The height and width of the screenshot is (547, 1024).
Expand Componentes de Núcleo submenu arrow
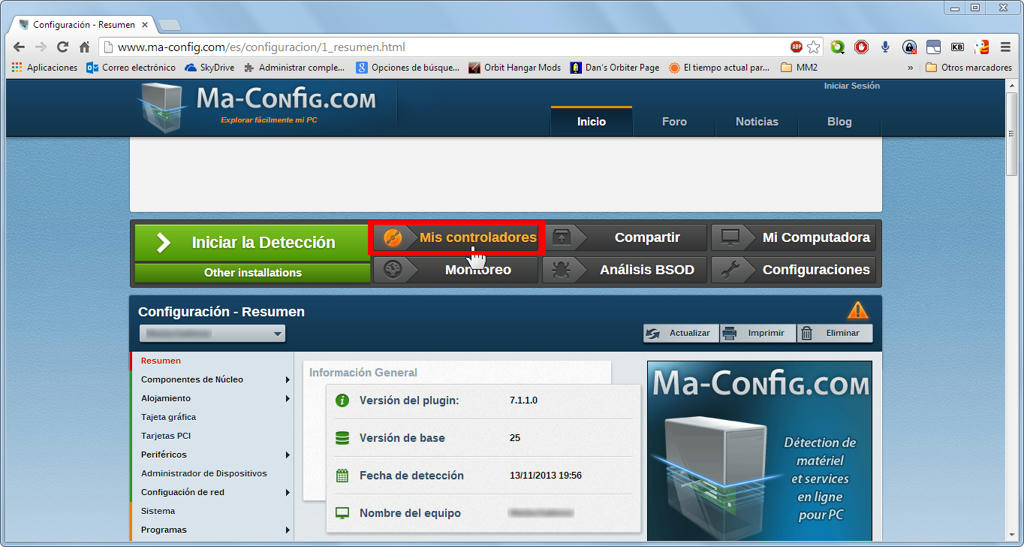click(287, 379)
